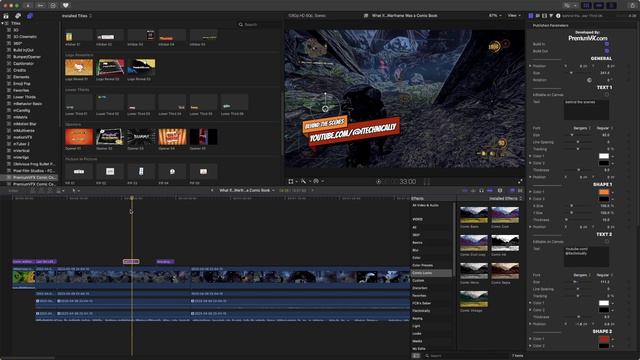640x360 pixels.
Task: Click the retiming tool icon below viewer
Action: [x=316, y=181]
